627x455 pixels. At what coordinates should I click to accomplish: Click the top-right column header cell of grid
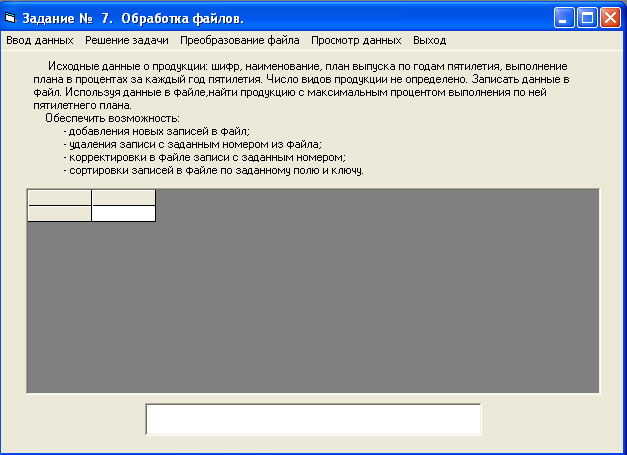tap(124, 198)
